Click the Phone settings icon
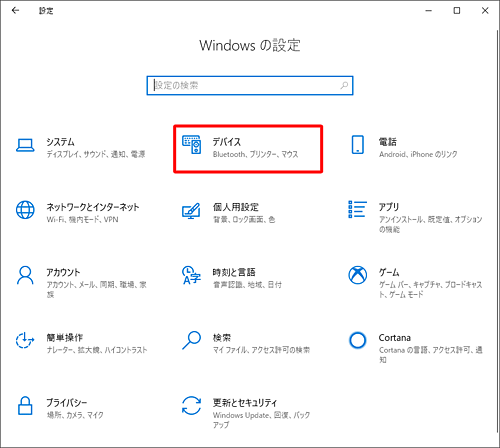Viewport: 500px width, 448px height. coord(358,145)
